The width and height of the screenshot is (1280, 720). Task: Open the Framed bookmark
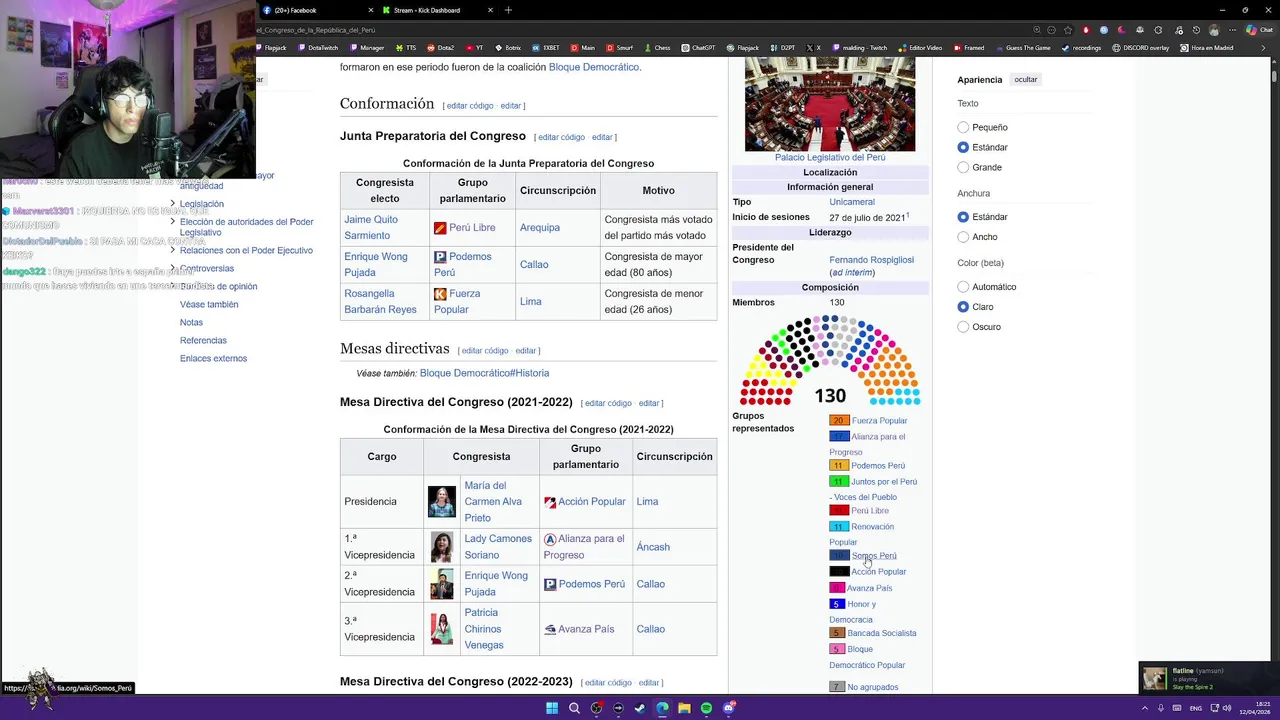(x=969, y=48)
